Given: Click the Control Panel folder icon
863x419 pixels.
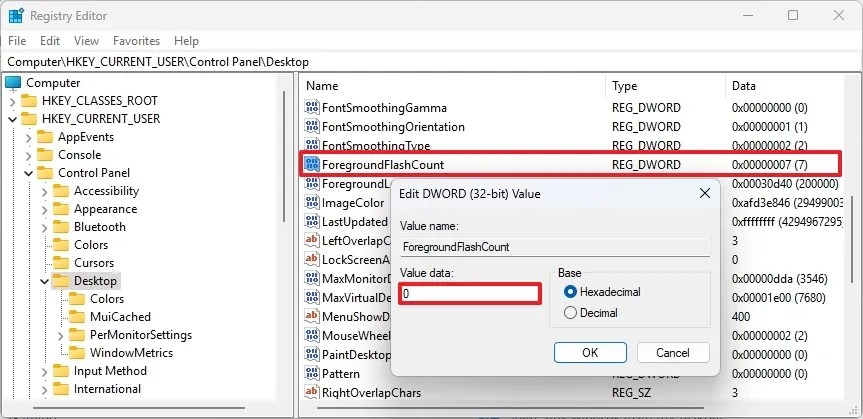Looking at the screenshot, I should click(45, 173).
